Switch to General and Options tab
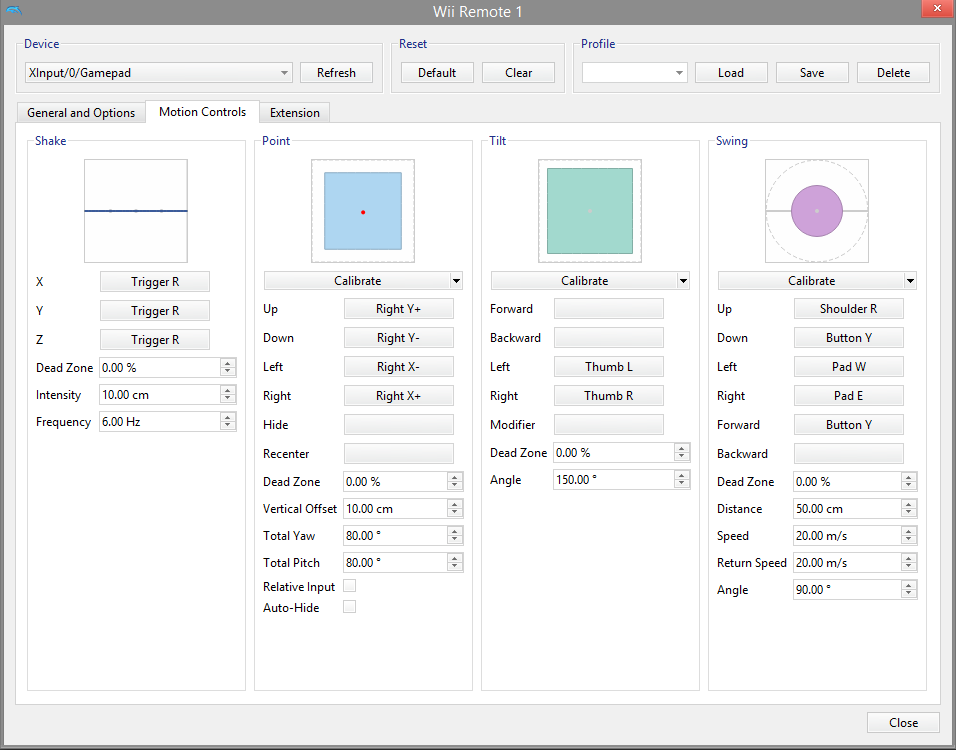The width and height of the screenshot is (956, 750). pos(81,113)
